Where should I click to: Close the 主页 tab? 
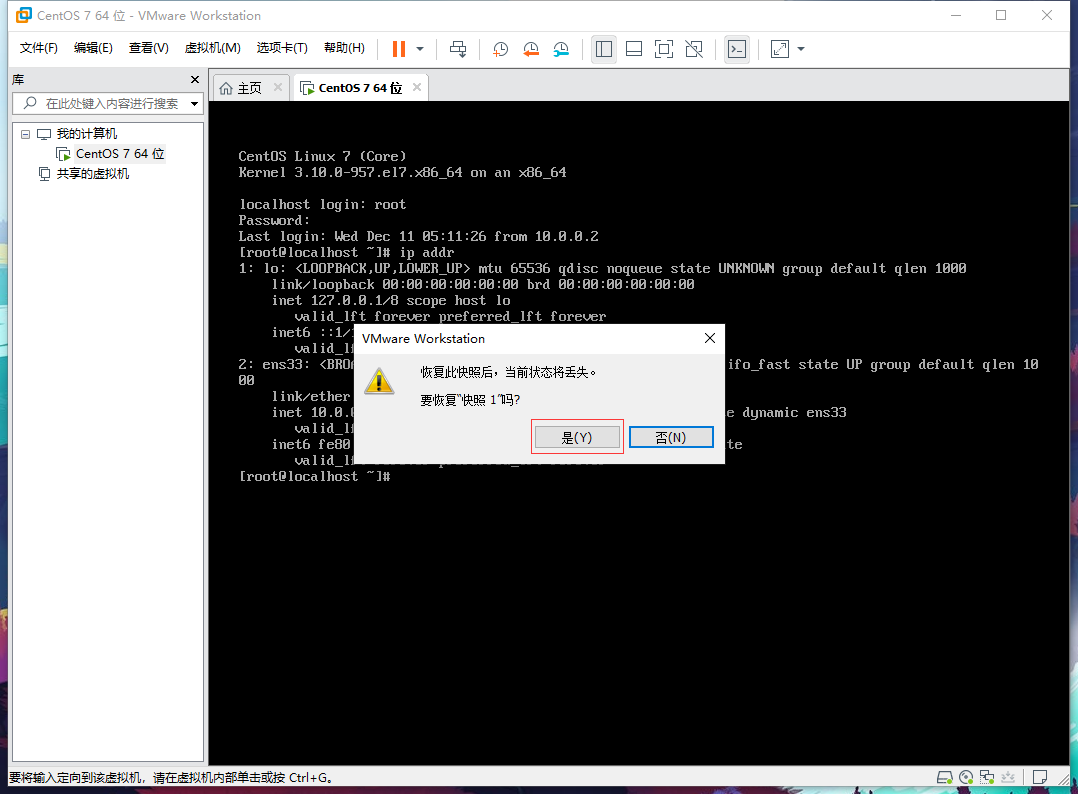tap(278, 87)
